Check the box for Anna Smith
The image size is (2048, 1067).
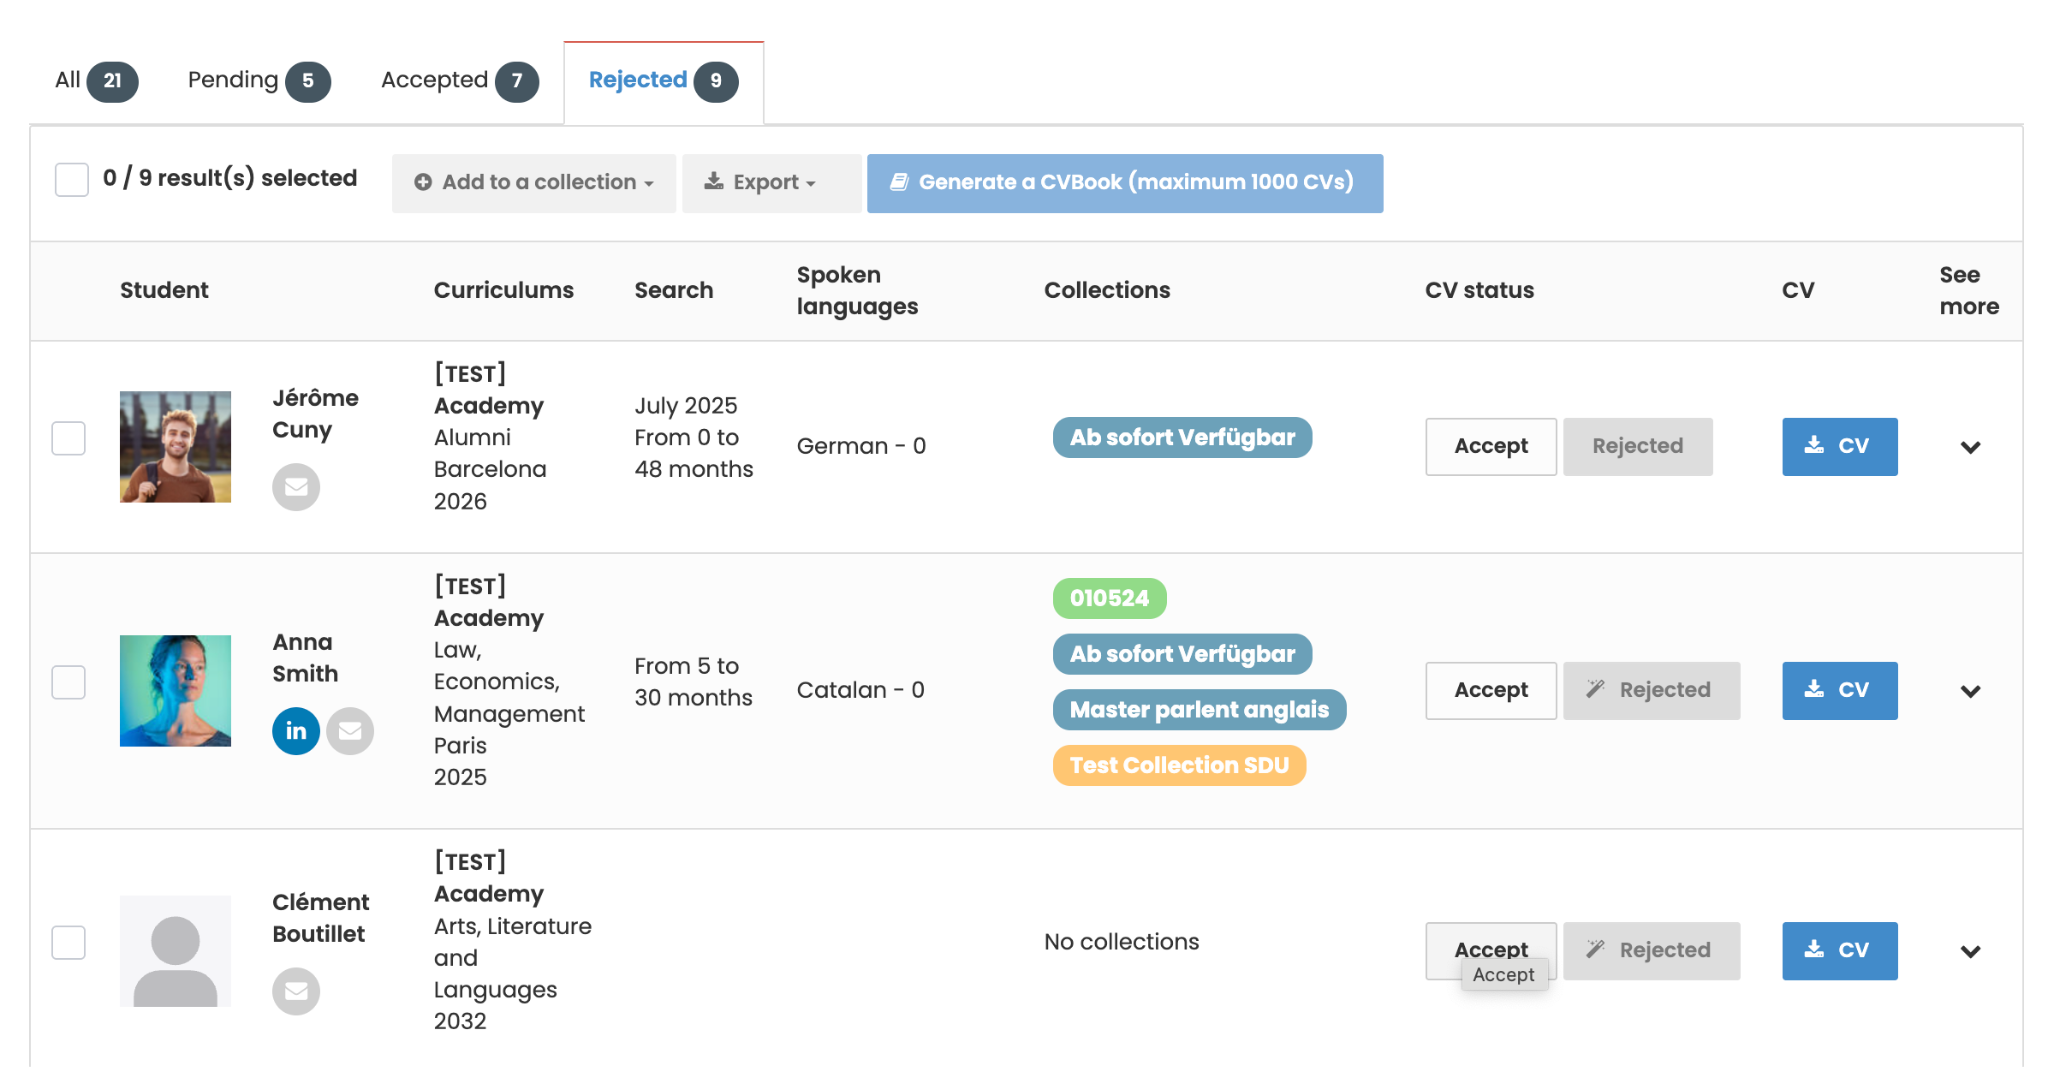(69, 682)
